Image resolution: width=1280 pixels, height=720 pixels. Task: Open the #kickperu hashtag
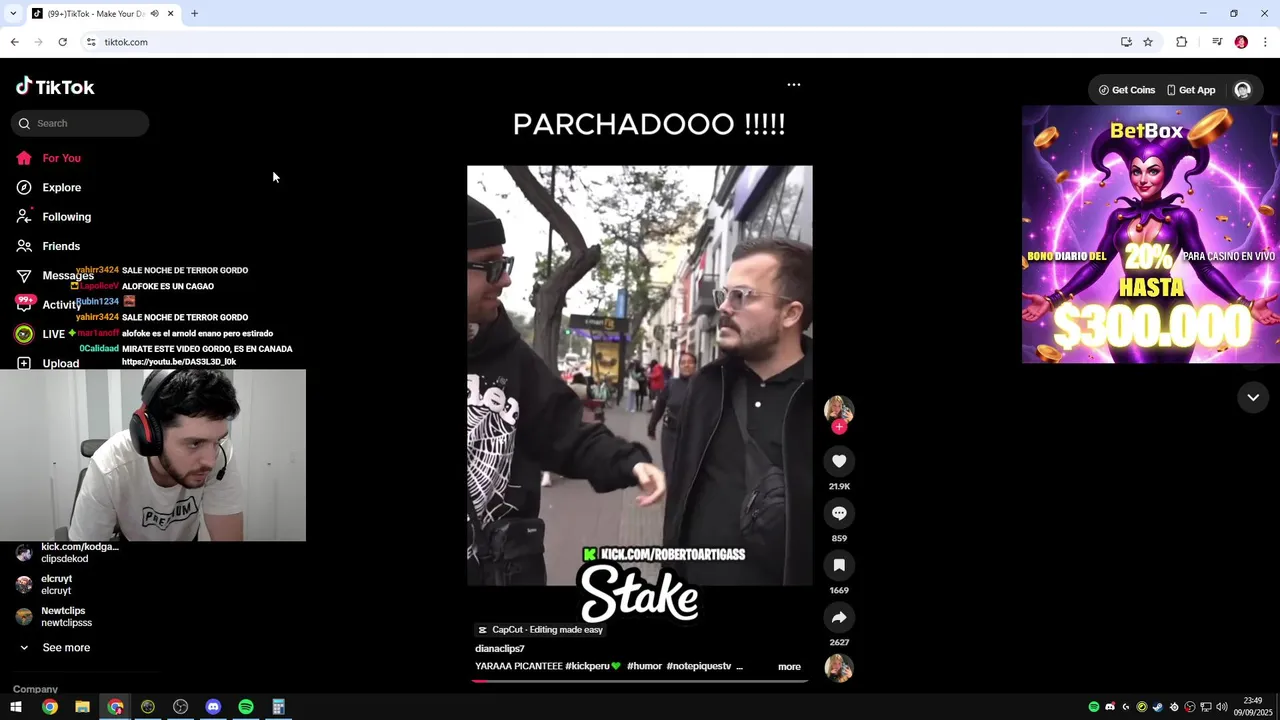(593, 666)
